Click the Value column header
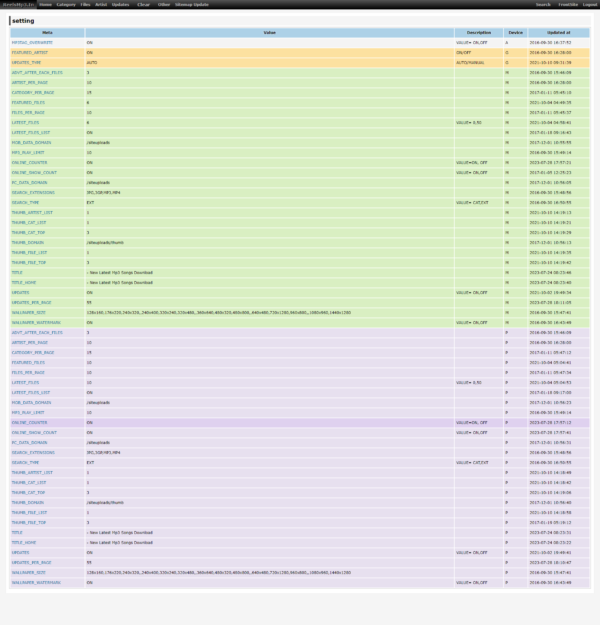Image resolution: width=600 pixels, height=625 pixels. pos(270,33)
